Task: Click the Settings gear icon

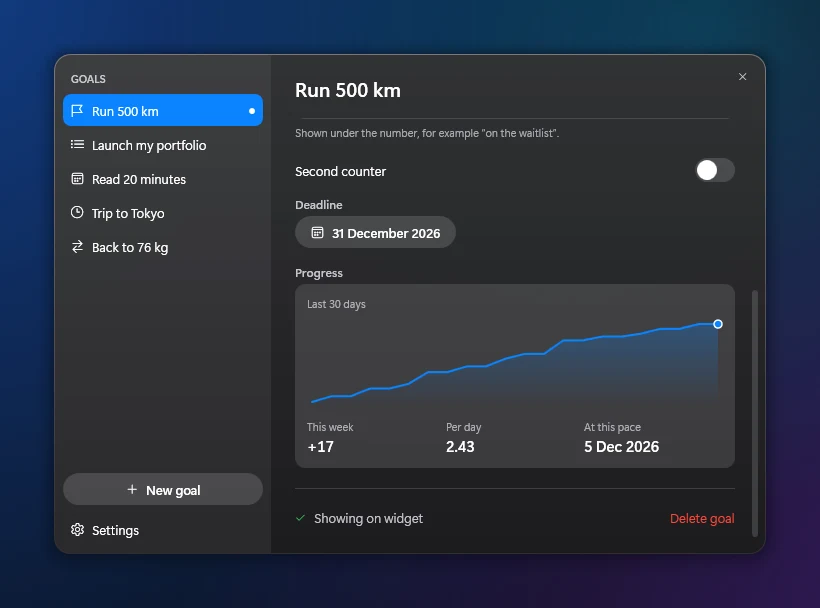Action: coord(77,530)
